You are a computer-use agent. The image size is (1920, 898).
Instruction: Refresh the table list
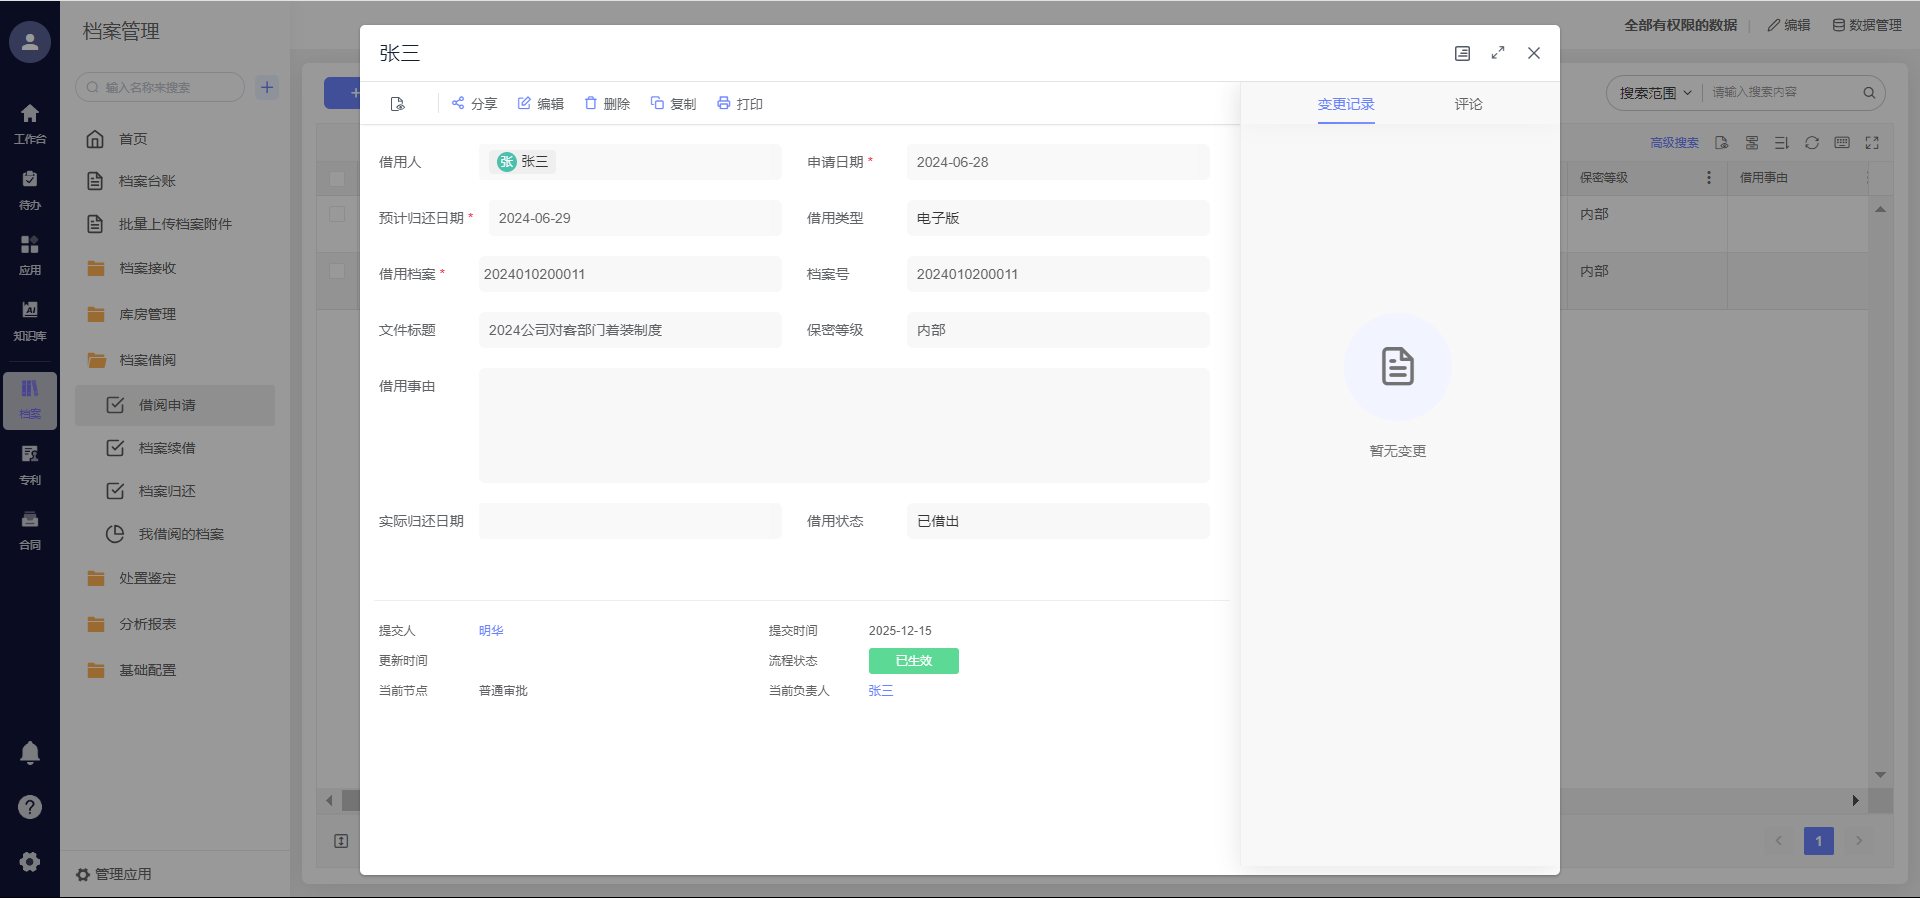(1812, 143)
